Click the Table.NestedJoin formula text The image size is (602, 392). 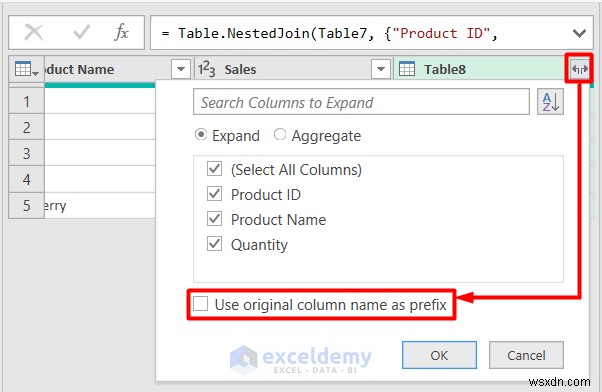(x=330, y=33)
